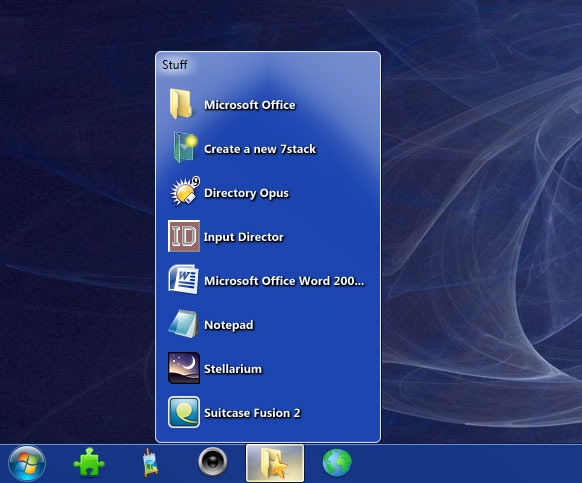Open the Microsoft Office folder icon
This screenshot has height=483, width=582.
pos(182,104)
